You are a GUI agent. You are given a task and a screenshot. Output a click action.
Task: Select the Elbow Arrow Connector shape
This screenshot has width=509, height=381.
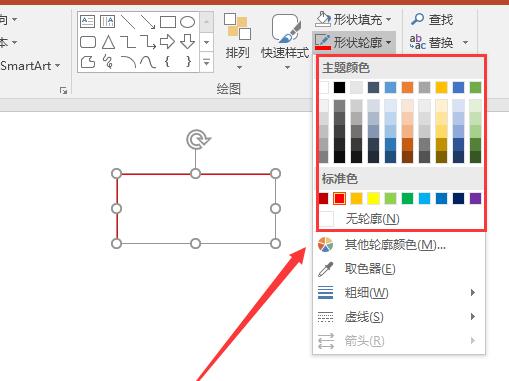coord(148,42)
